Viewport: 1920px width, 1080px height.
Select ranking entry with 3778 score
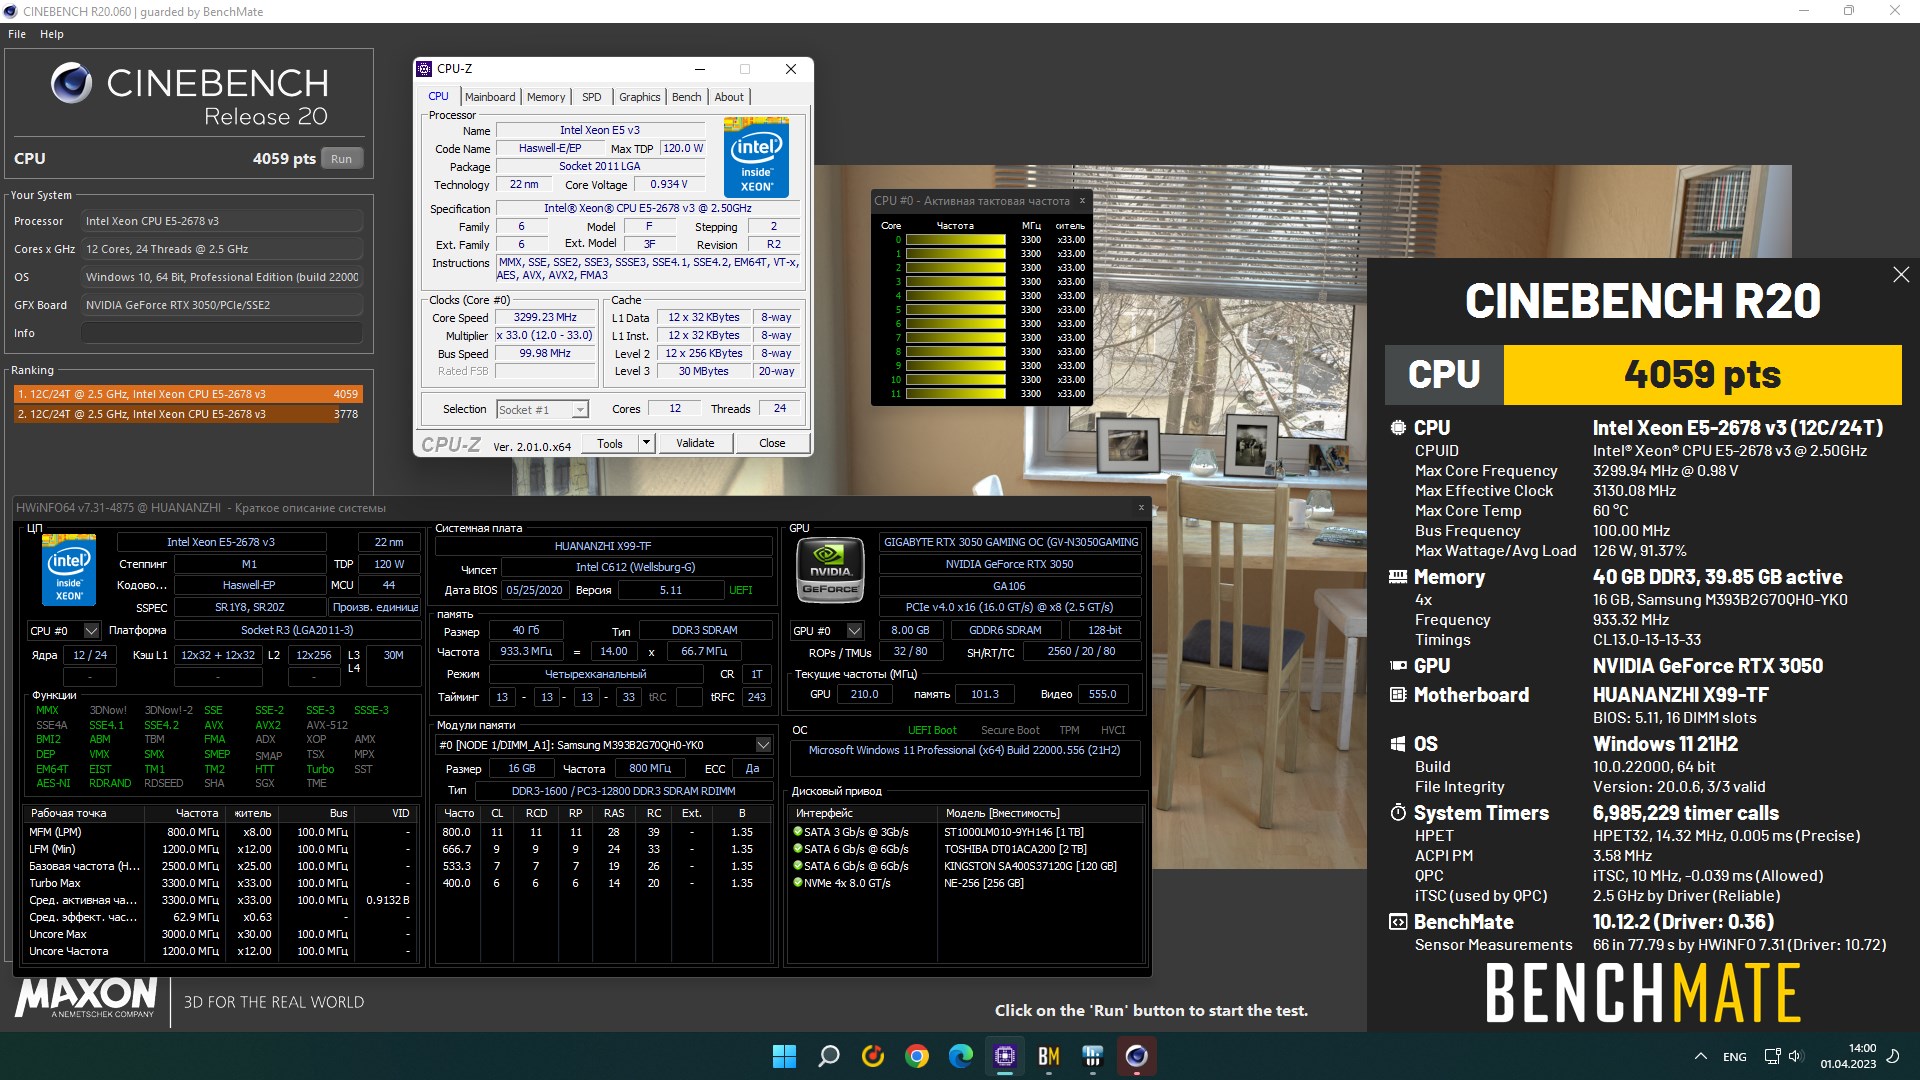click(x=188, y=414)
